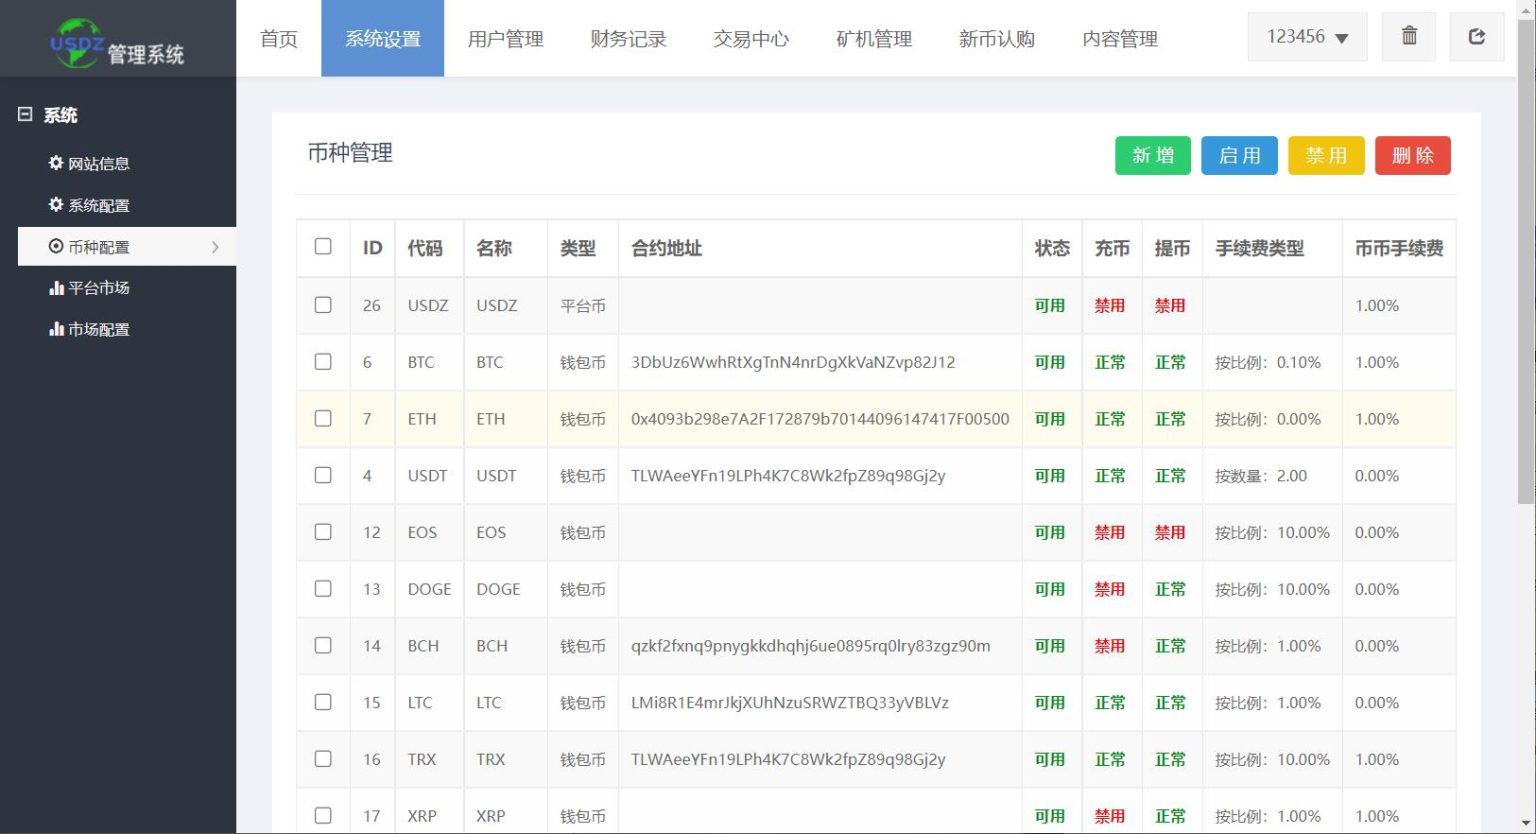Open the 财务记录 tab

coord(628,38)
